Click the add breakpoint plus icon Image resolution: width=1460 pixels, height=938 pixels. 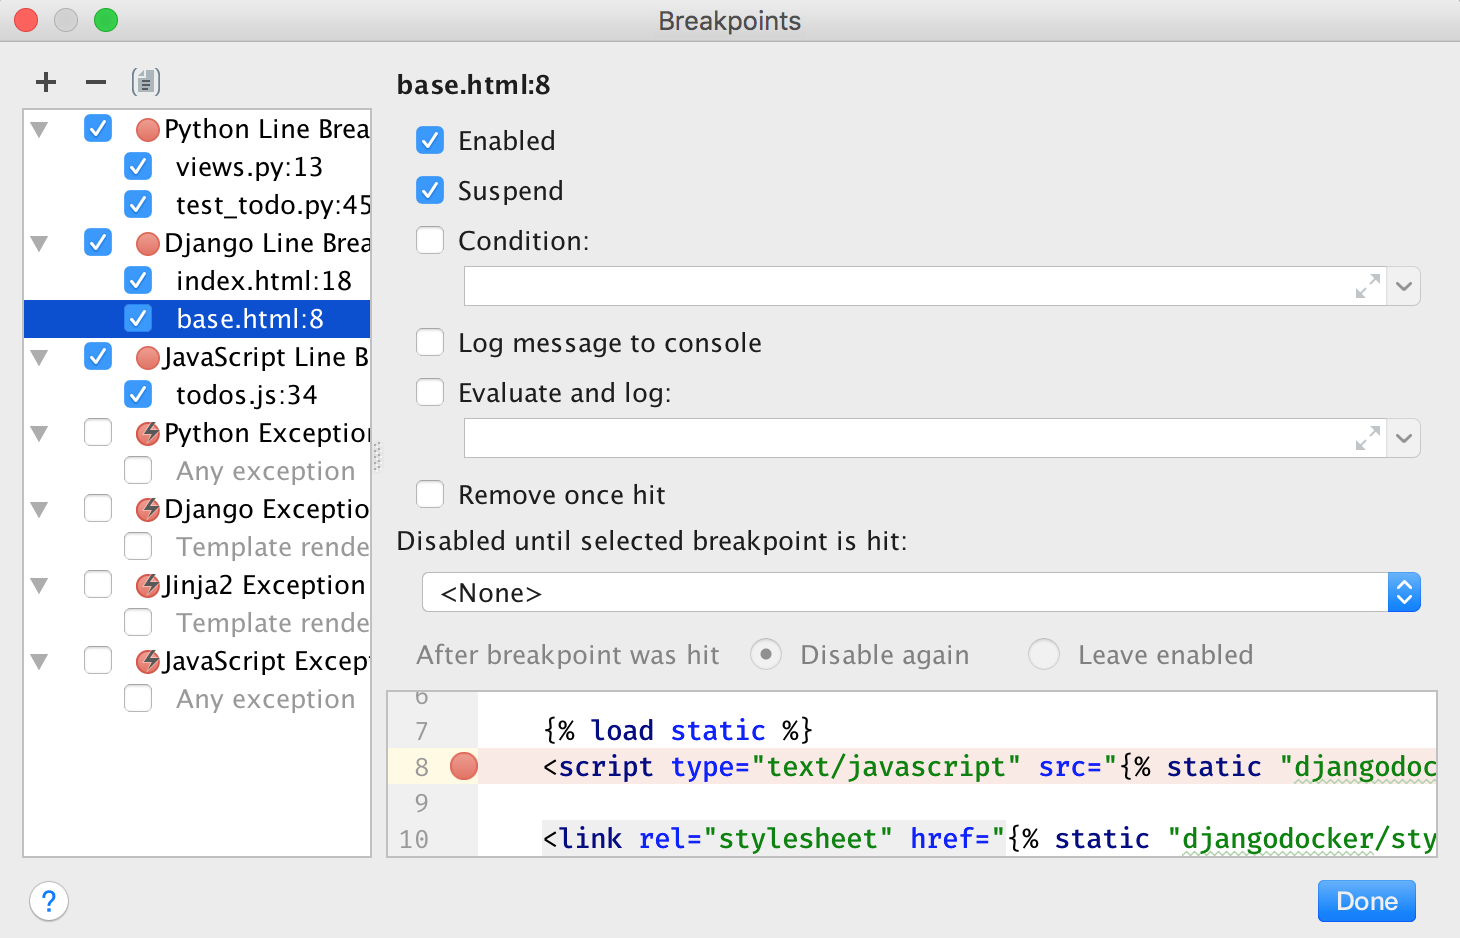pos(46,83)
